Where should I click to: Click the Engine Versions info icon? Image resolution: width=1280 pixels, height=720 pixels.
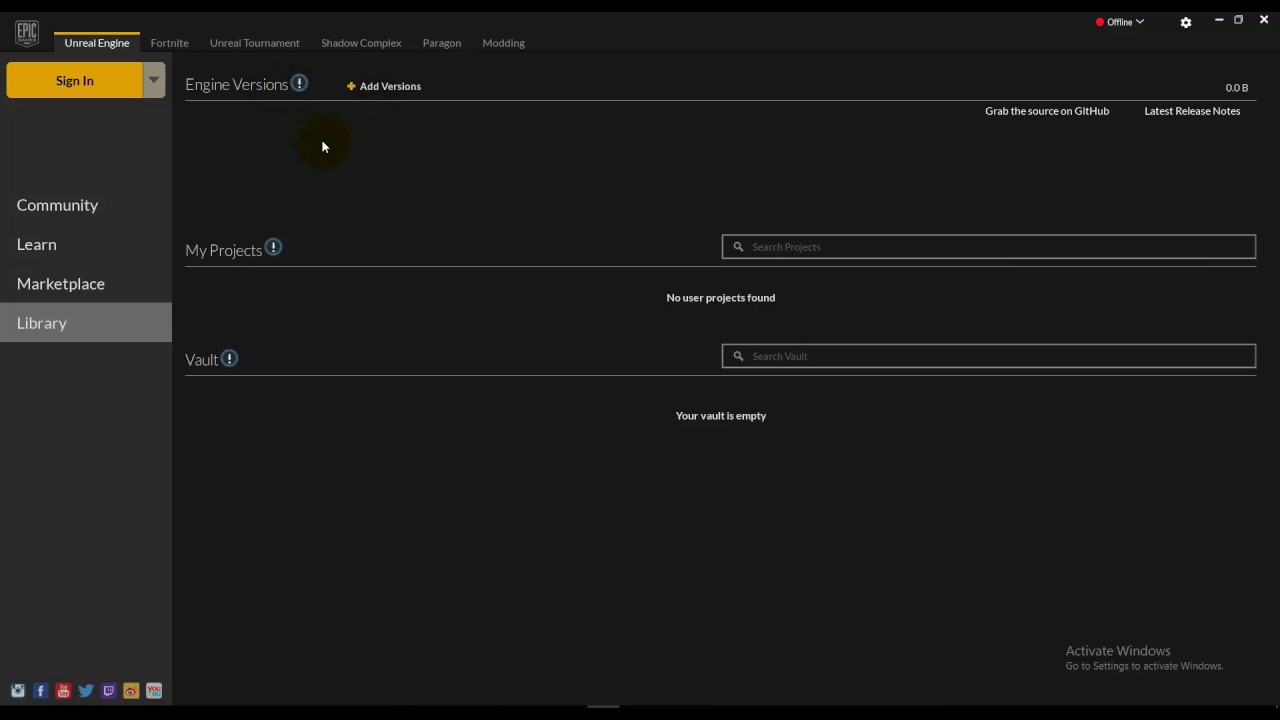point(299,83)
